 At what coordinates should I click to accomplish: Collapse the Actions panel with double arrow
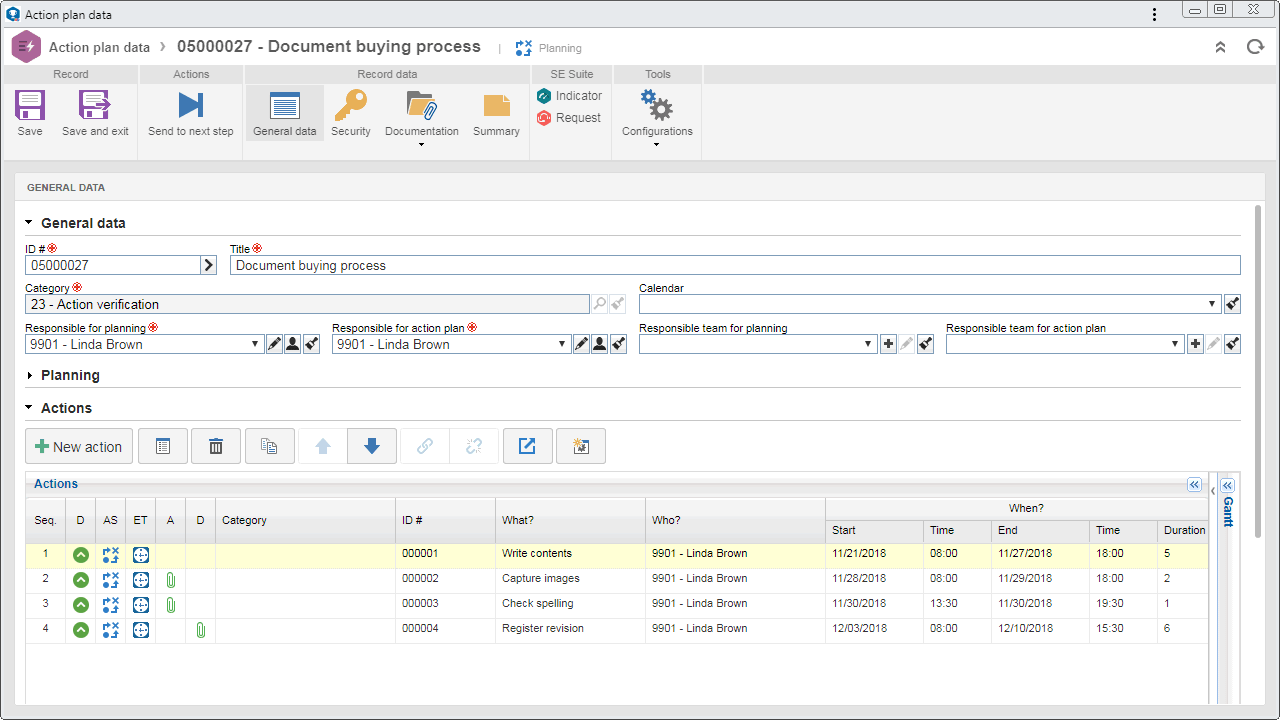coord(1194,484)
